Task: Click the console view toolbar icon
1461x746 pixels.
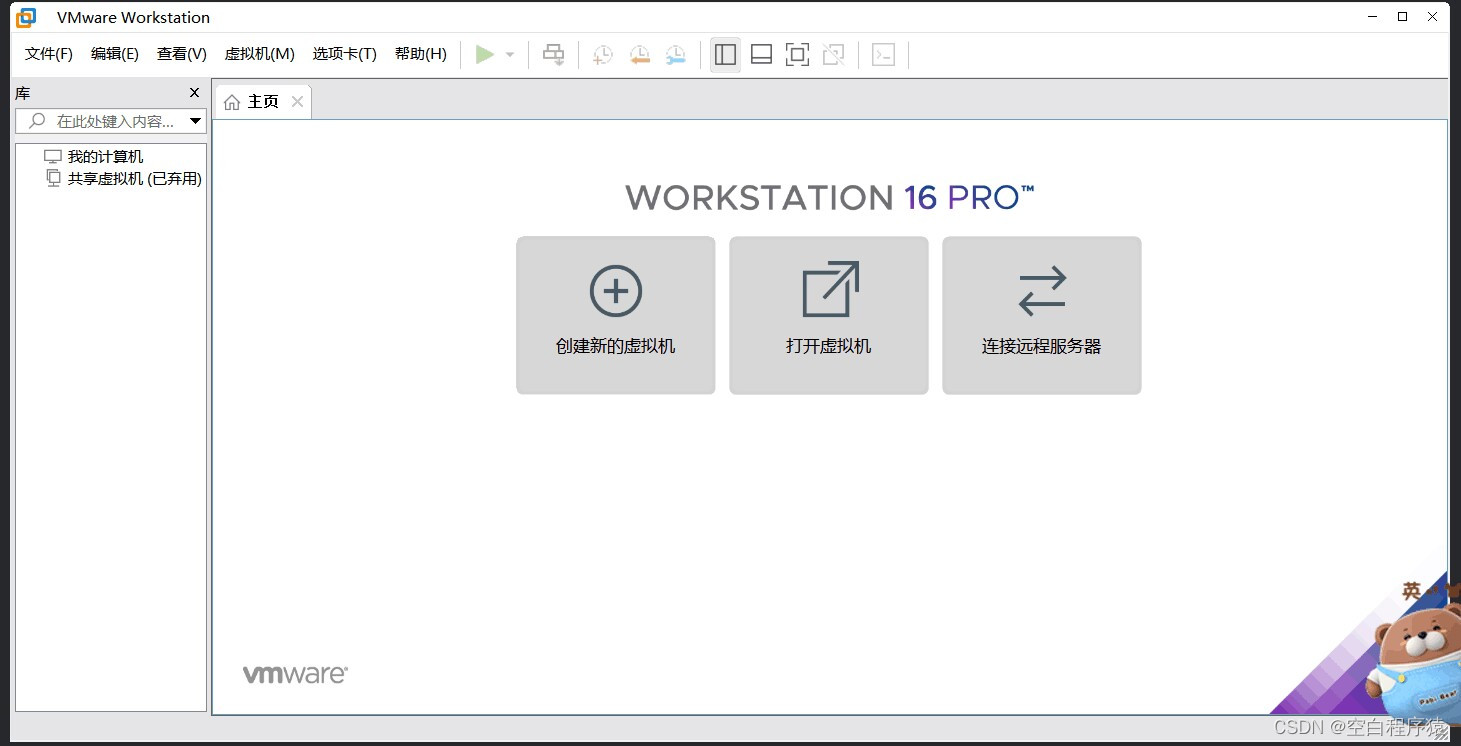Action: tap(883, 54)
